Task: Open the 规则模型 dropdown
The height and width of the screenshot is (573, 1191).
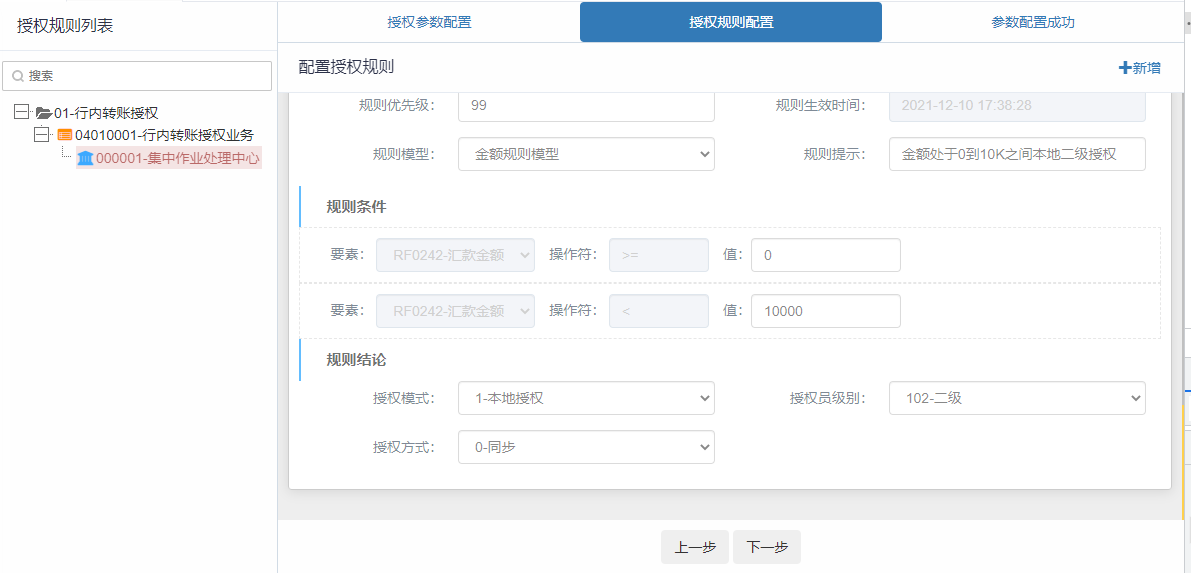Action: click(x=586, y=154)
